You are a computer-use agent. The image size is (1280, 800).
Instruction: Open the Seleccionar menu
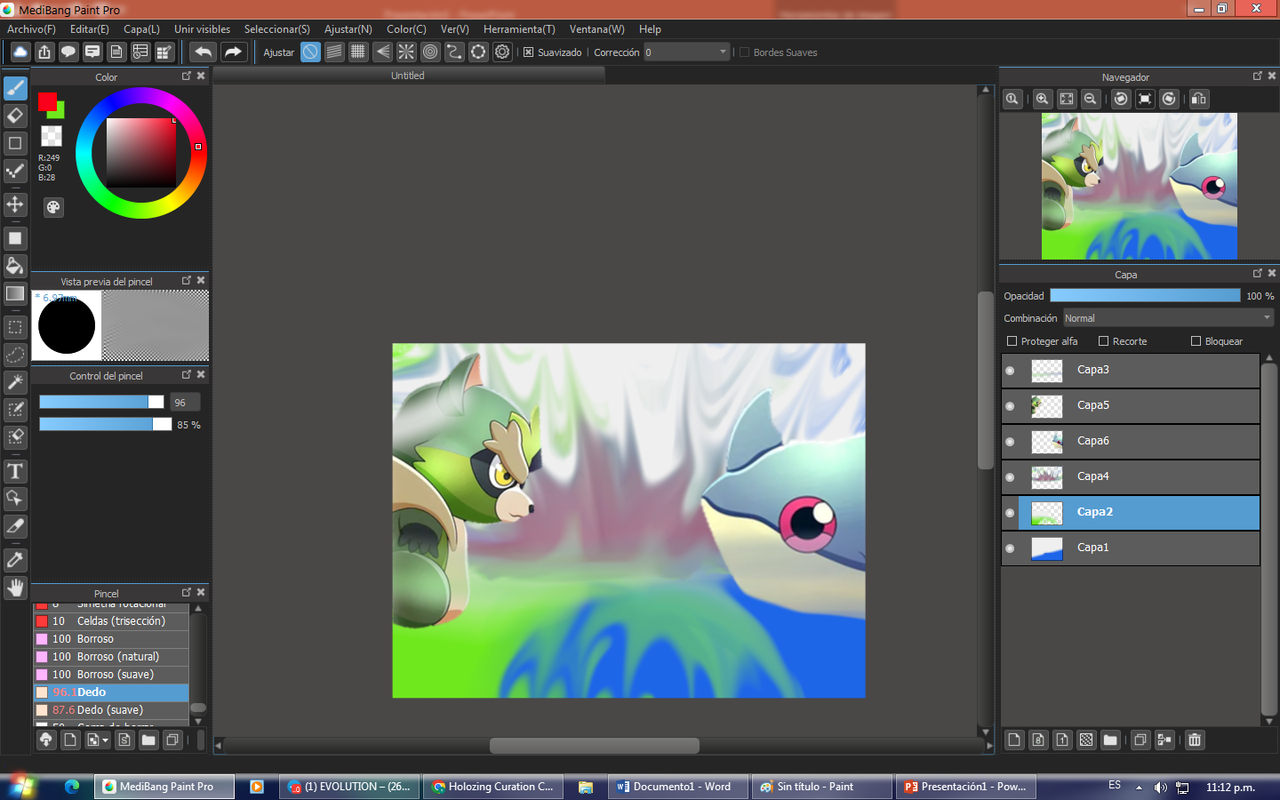click(277, 29)
